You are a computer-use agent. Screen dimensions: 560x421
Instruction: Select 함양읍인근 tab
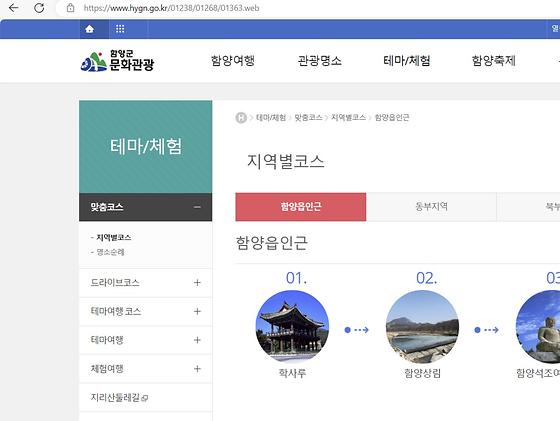coord(301,207)
